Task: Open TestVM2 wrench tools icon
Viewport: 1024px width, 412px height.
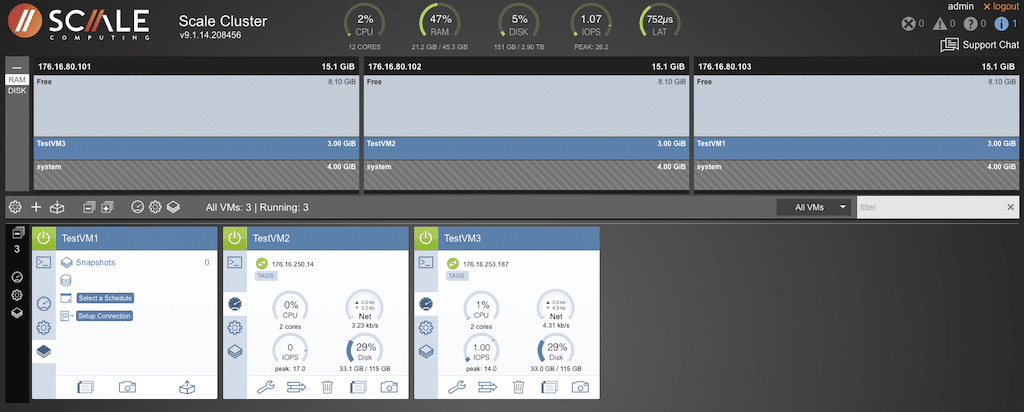Action: point(266,387)
